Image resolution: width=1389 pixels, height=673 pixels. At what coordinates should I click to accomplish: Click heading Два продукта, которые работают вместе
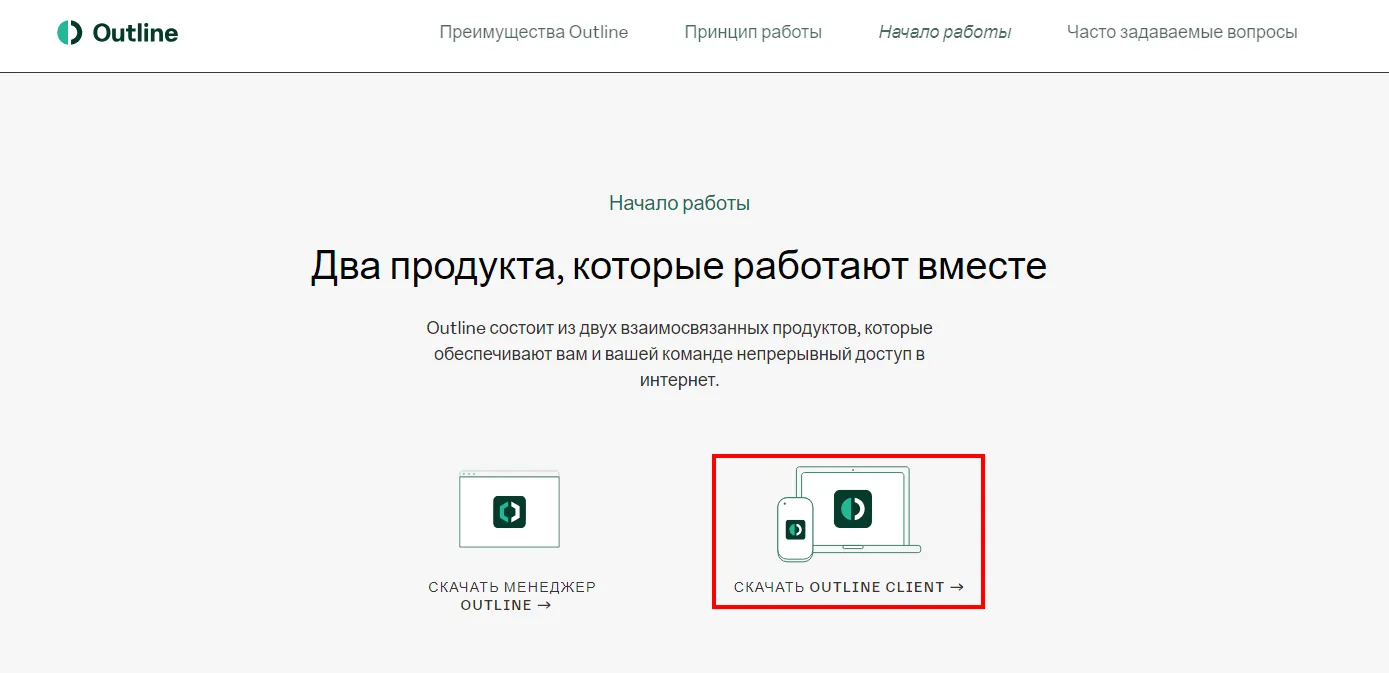pyautogui.click(x=679, y=267)
